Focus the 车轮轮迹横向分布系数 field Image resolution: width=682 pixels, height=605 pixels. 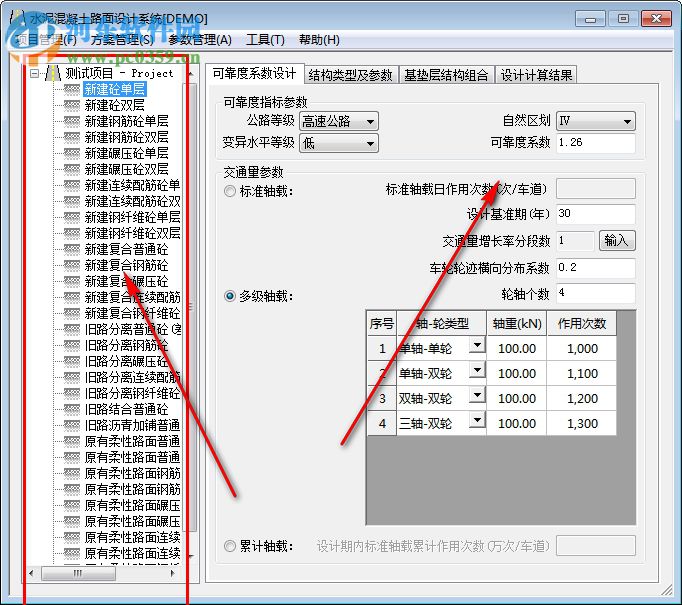(x=595, y=267)
